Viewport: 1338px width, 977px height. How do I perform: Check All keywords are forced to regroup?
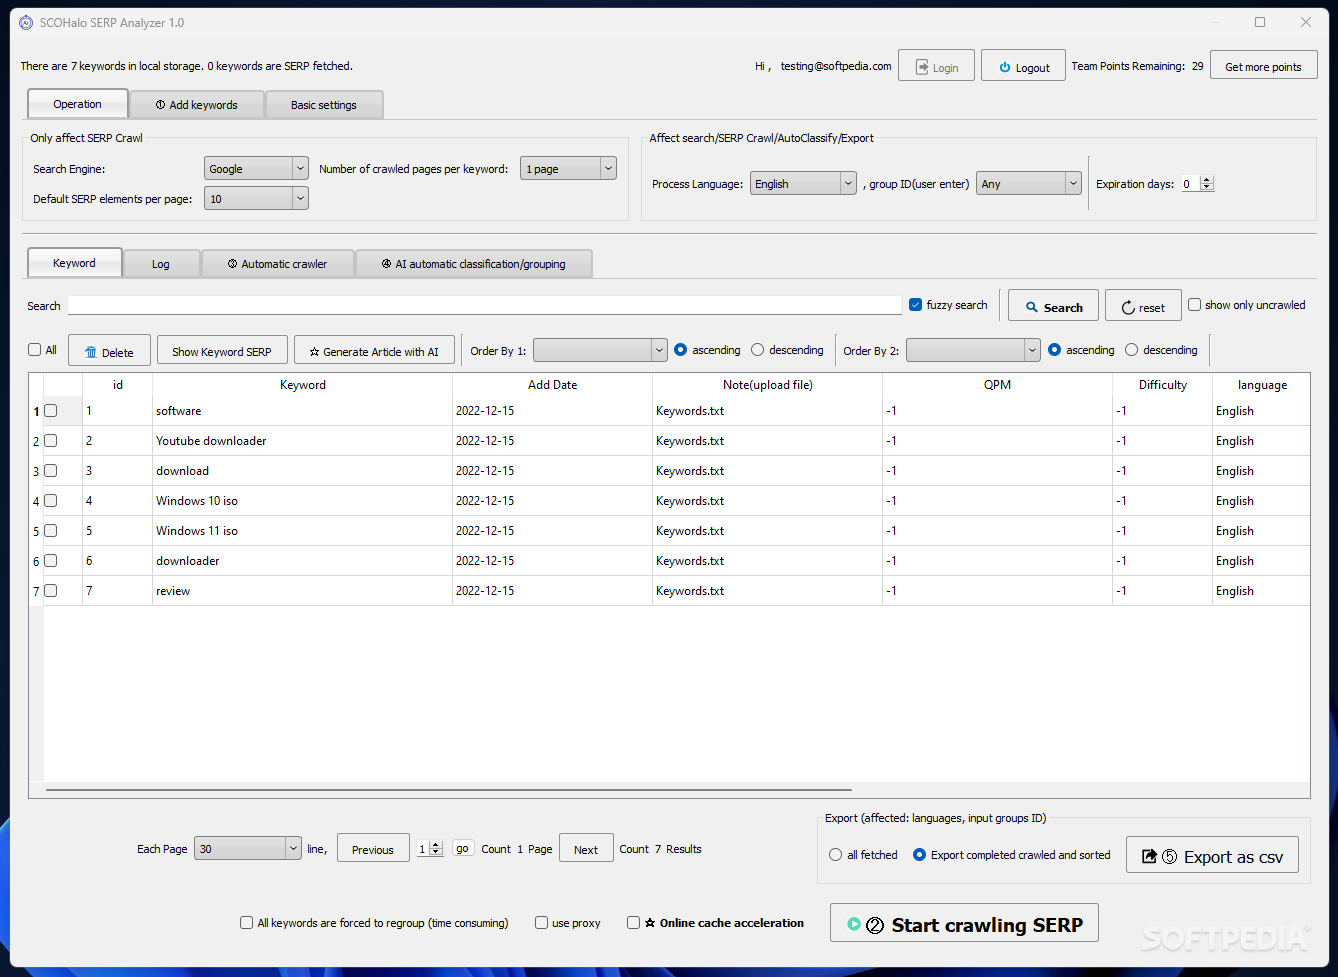coord(246,923)
